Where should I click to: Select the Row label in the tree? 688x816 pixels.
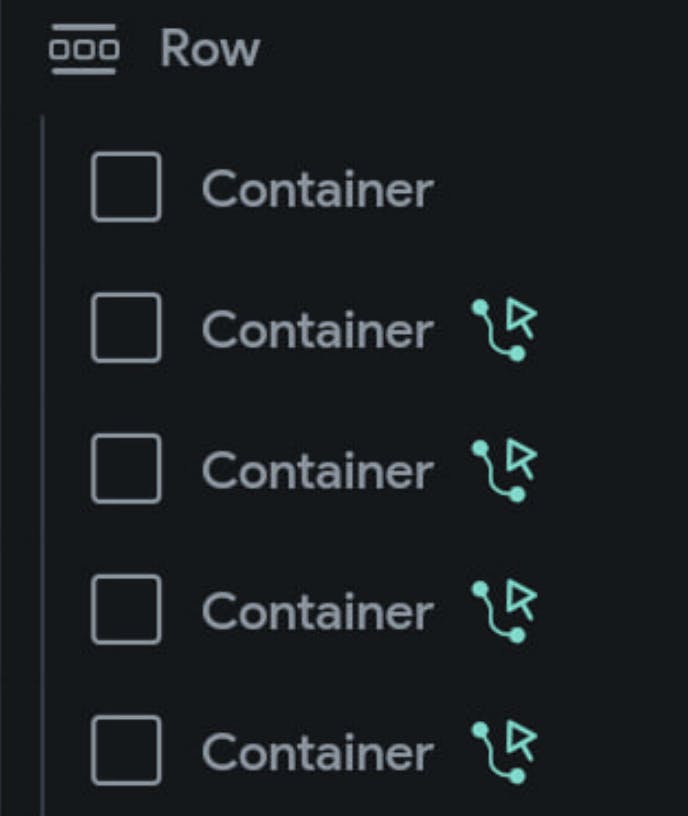click(209, 49)
